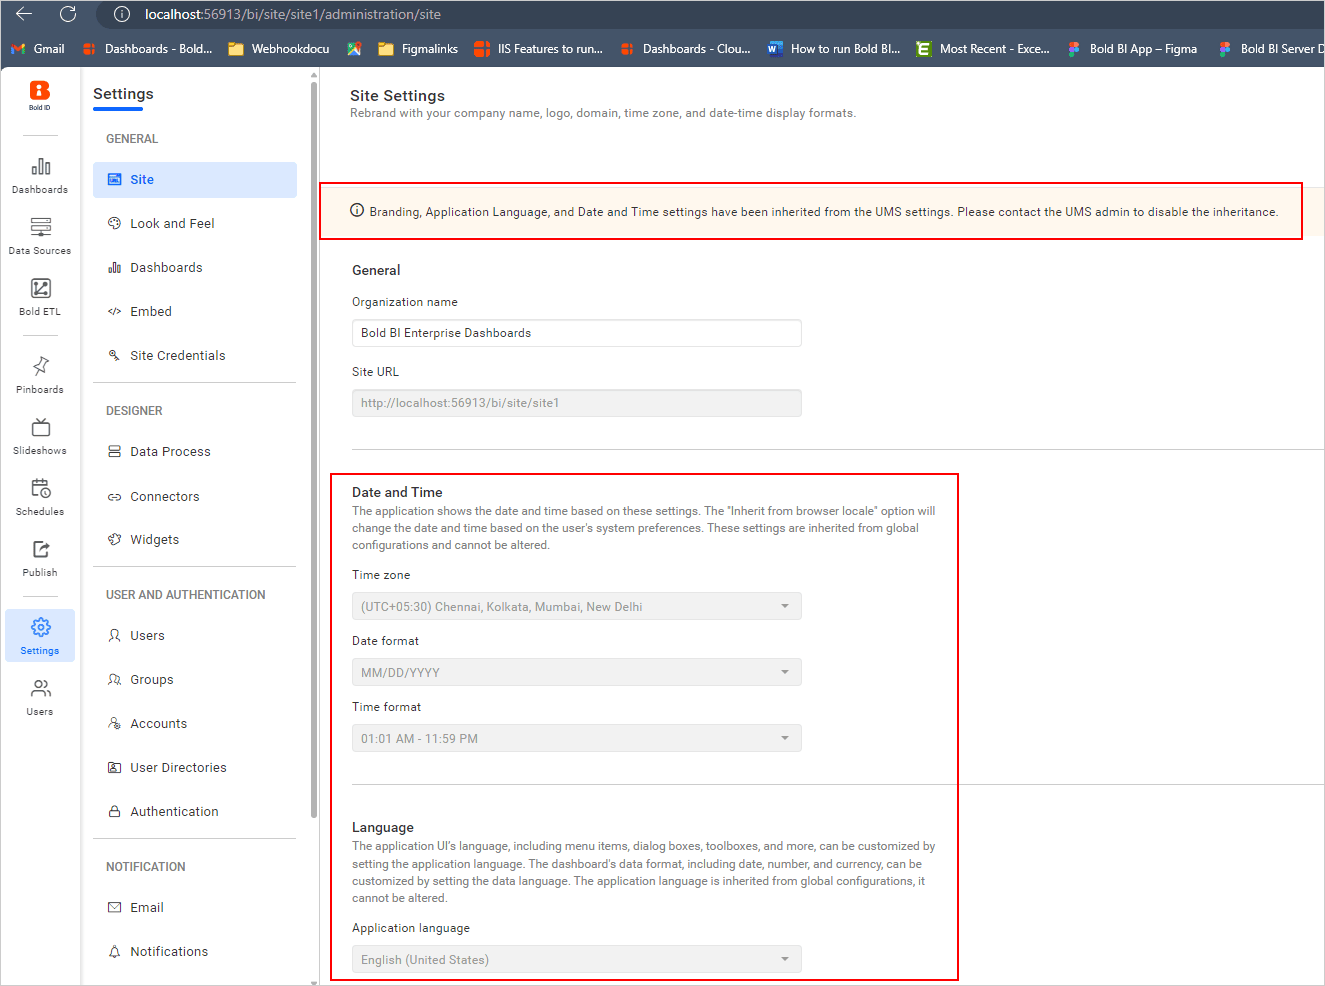Open the Application language dropdown

coord(576,958)
